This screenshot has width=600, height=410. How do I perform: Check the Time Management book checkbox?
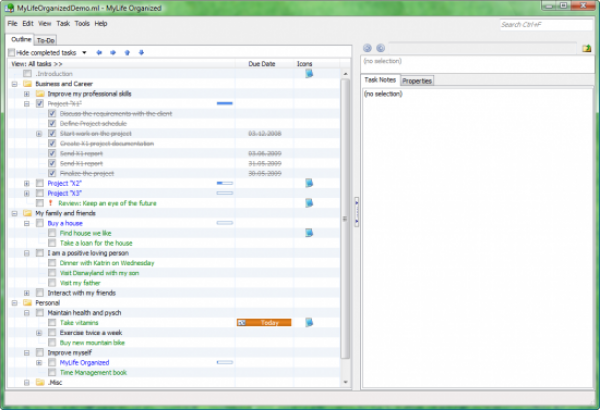(52, 372)
